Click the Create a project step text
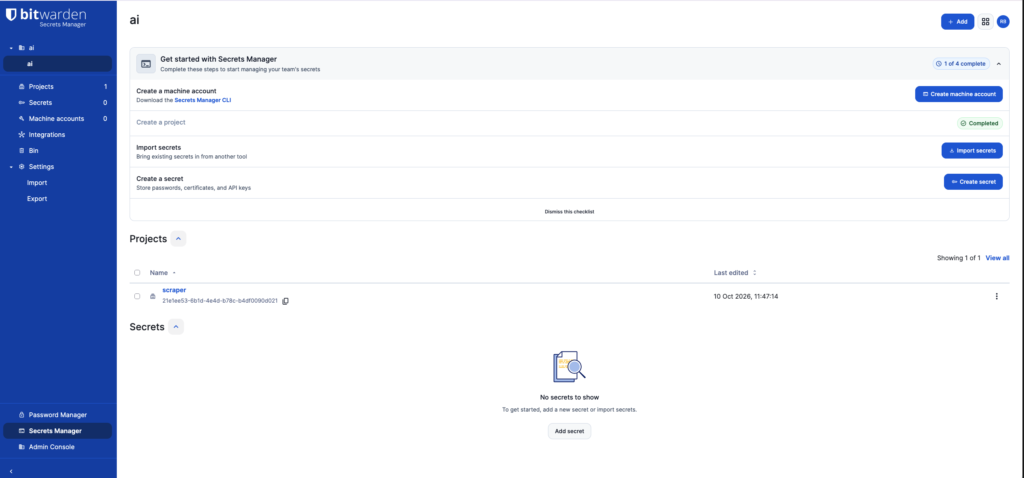Image resolution: width=1024 pixels, height=478 pixels. point(161,122)
